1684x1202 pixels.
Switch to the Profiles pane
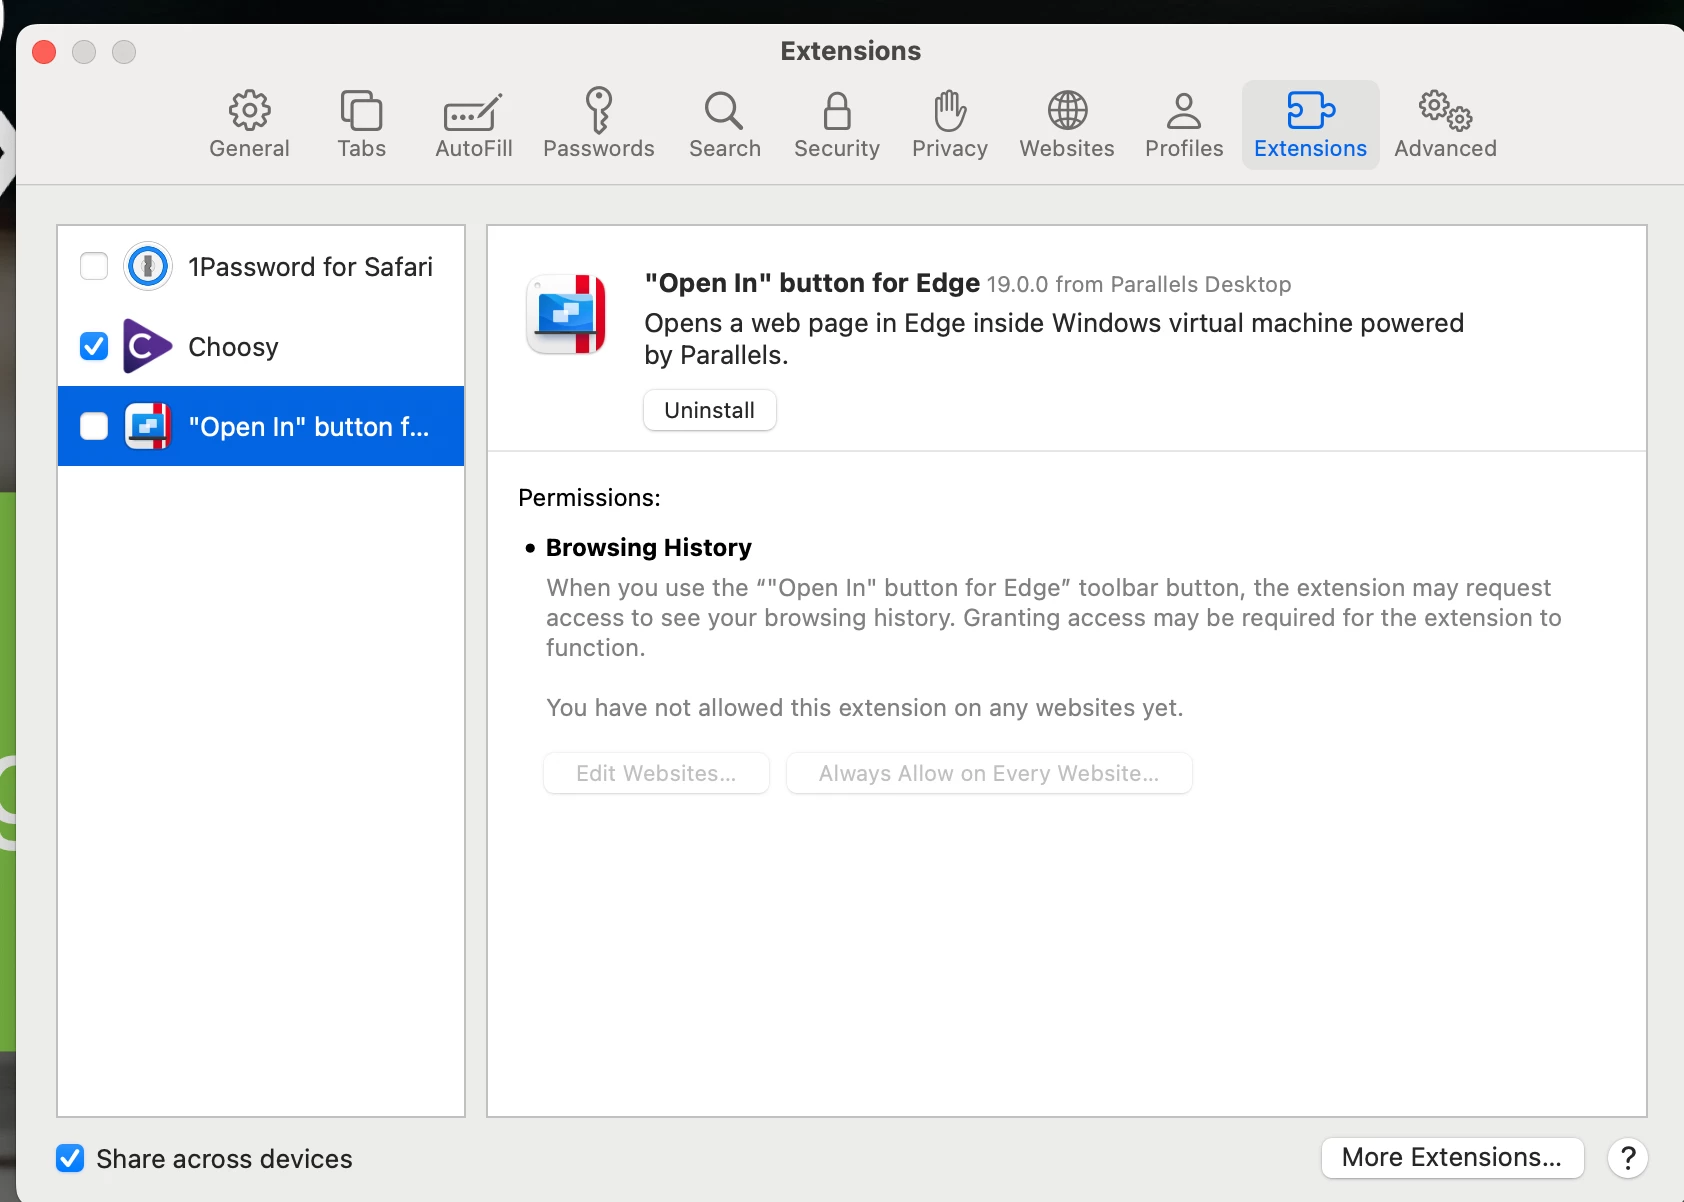click(x=1184, y=125)
